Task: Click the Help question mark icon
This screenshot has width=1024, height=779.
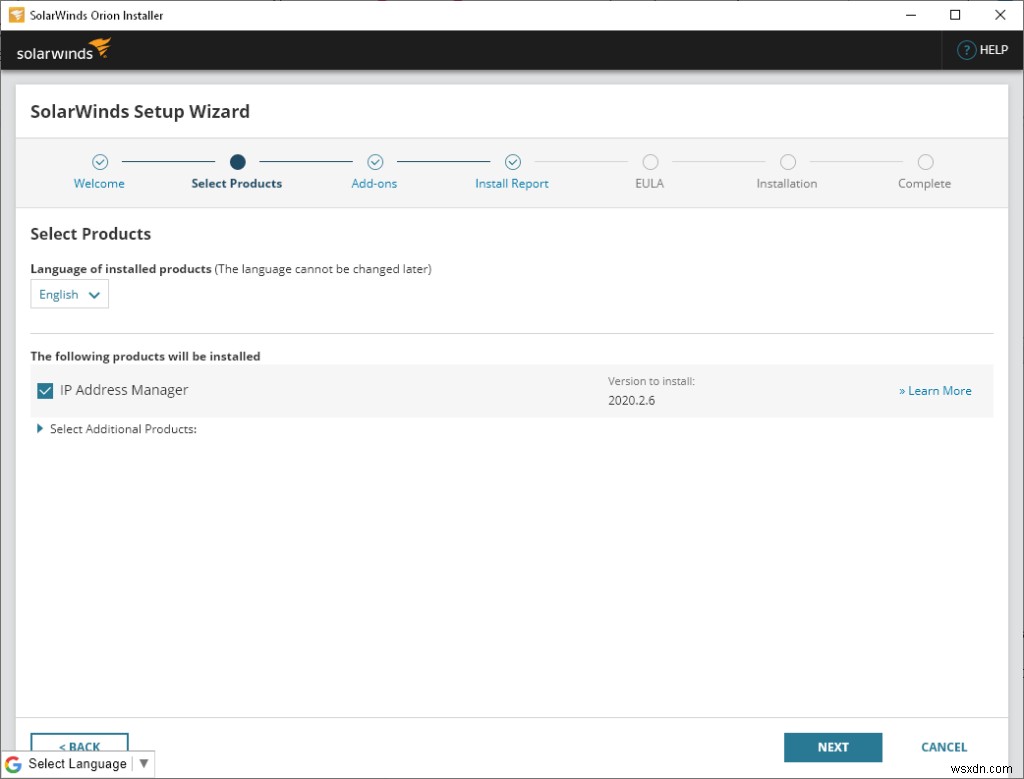Action: click(x=966, y=50)
